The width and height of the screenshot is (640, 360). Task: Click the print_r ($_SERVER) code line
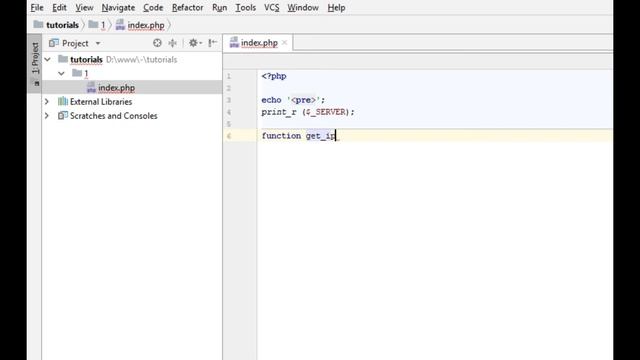308,112
